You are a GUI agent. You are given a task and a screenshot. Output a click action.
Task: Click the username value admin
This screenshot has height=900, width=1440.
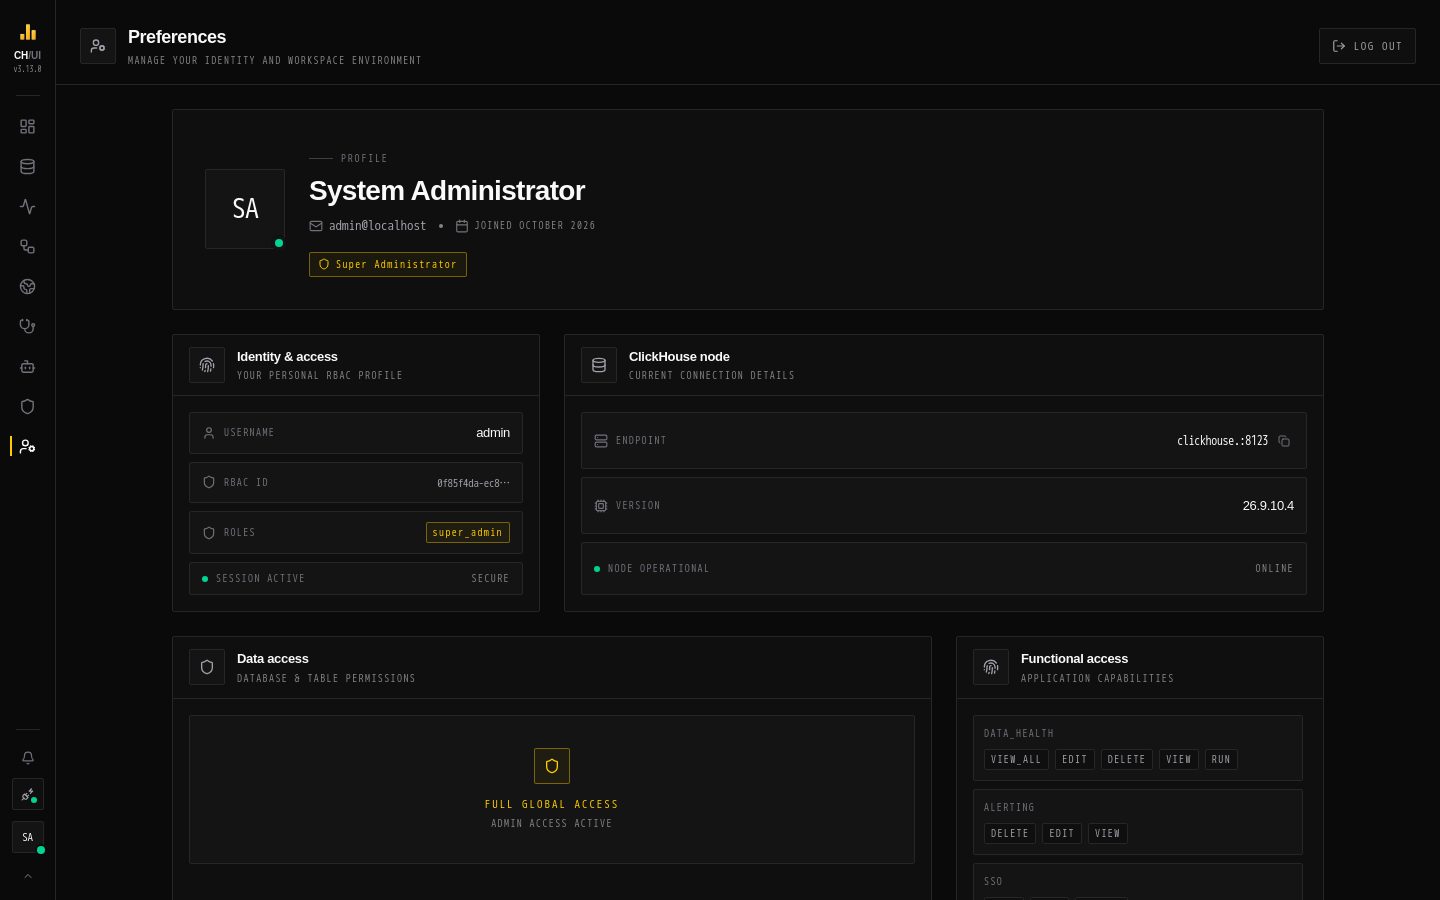click(x=493, y=433)
